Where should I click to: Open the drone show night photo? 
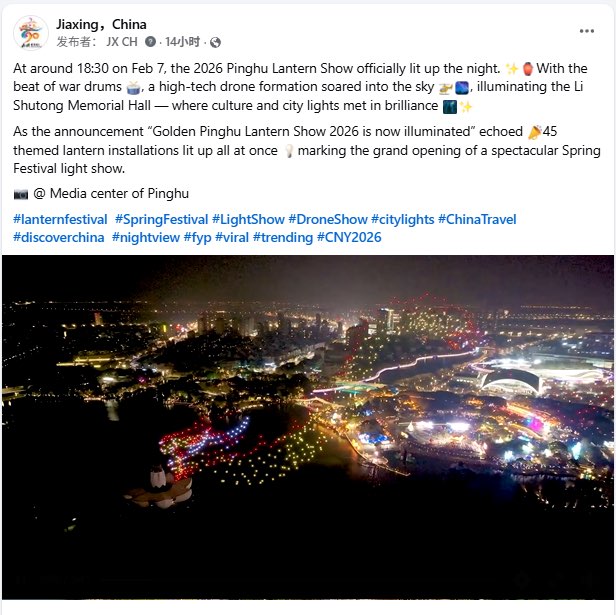pyautogui.click(x=308, y=428)
